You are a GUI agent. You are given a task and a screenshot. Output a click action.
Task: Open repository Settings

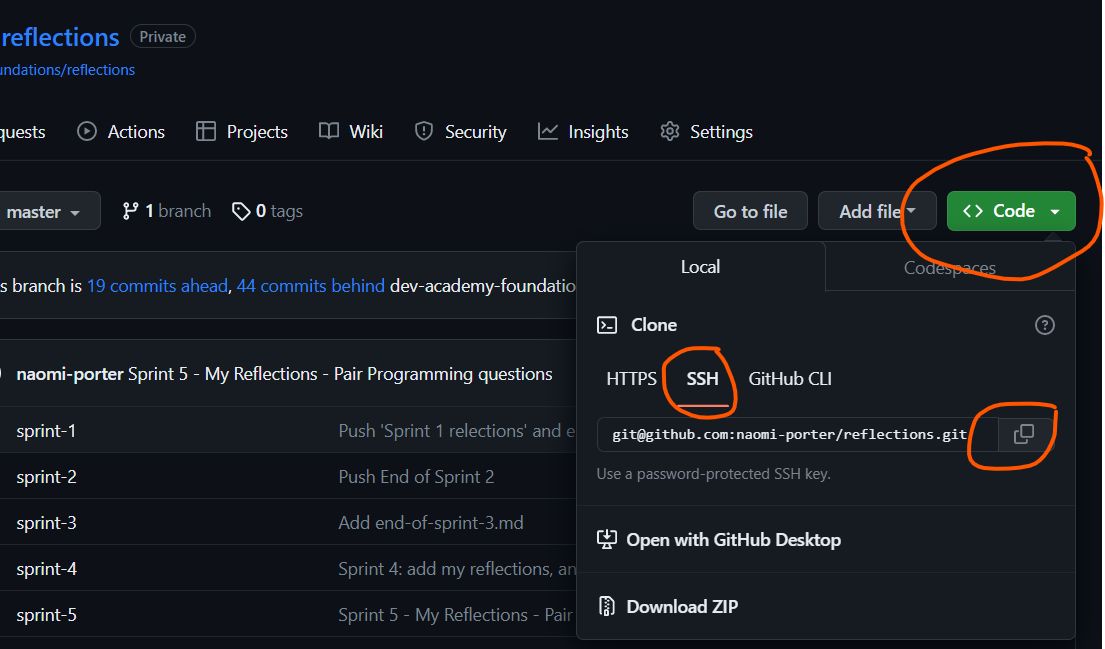click(x=706, y=131)
